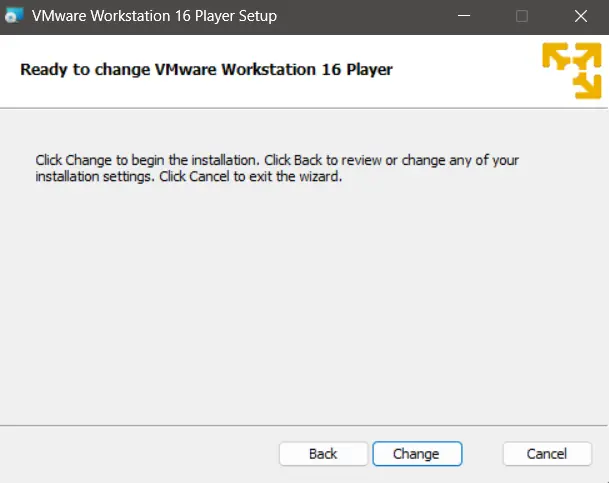
Task: Click the empty gray area of the wizard body
Action: point(300,300)
